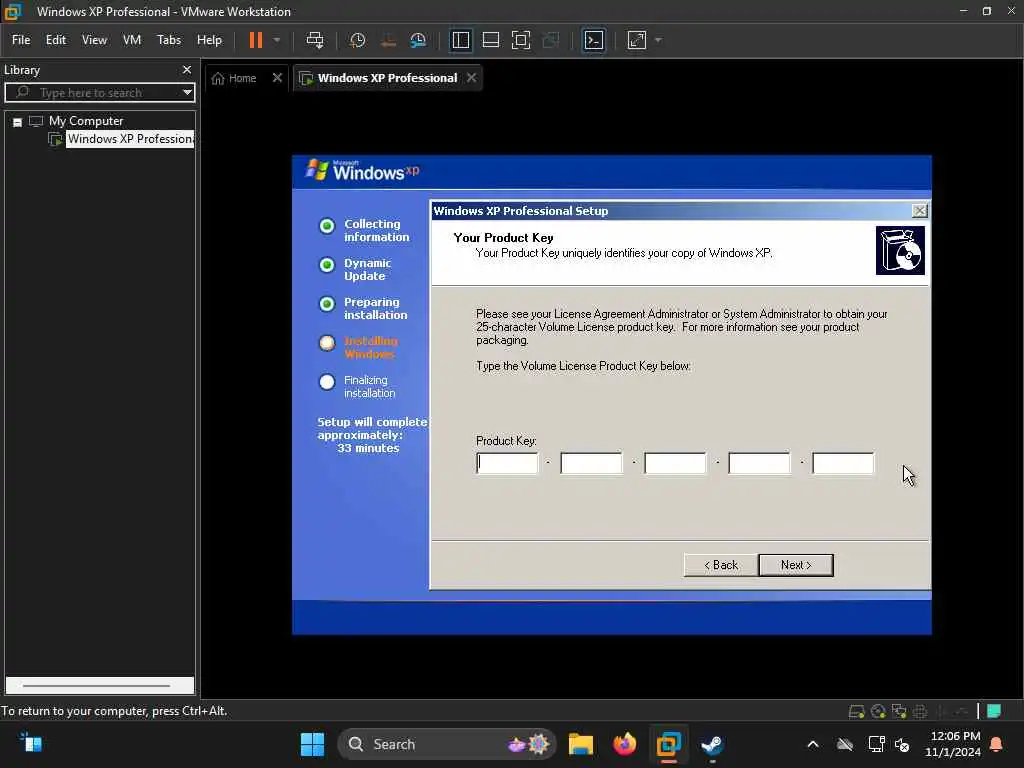1024x768 pixels.
Task: Open the clock and date 12:06 PM
Action: tap(953, 744)
